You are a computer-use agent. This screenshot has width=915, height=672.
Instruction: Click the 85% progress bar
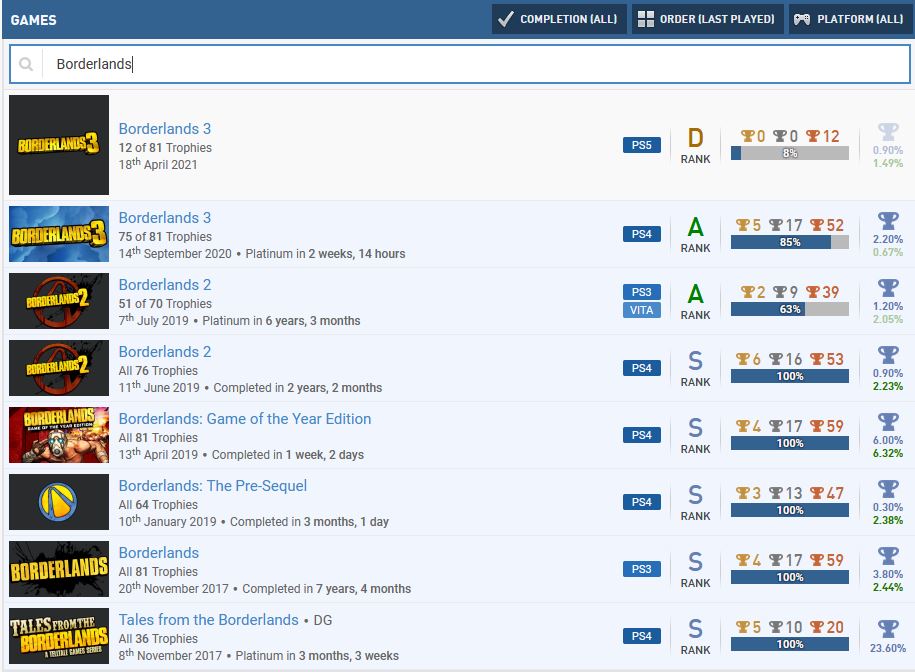[790, 242]
